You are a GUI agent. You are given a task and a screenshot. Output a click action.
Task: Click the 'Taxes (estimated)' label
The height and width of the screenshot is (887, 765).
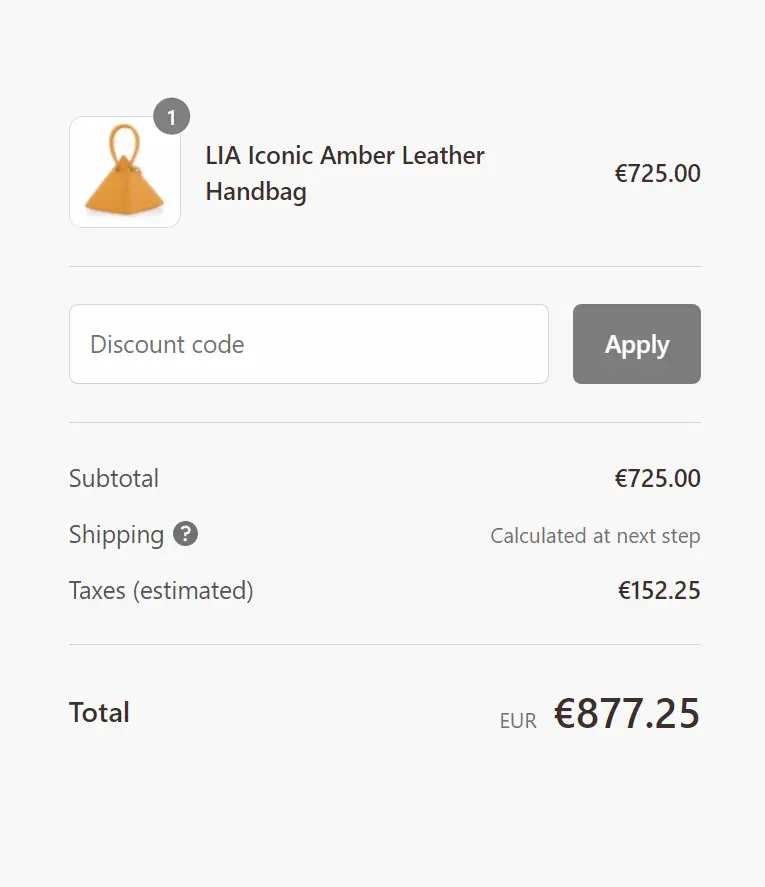[161, 591]
